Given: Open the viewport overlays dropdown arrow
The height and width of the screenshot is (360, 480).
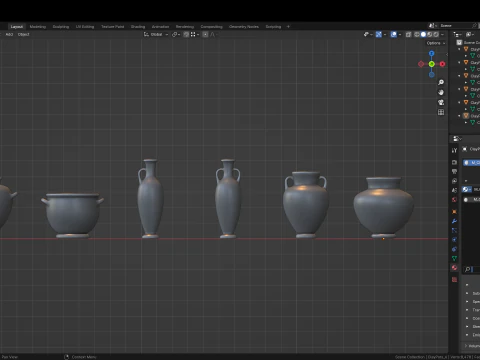Looking at the screenshot, I should (x=400, y=34).
